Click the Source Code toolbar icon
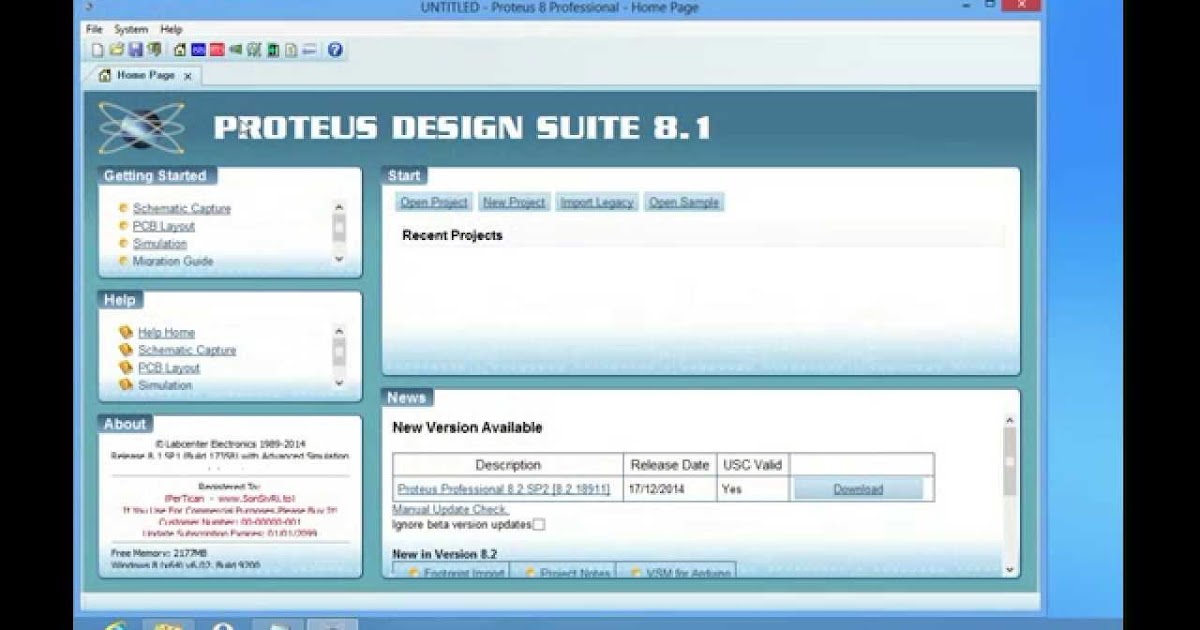Viewport: 1200px width, 630px height. point(309,50)
